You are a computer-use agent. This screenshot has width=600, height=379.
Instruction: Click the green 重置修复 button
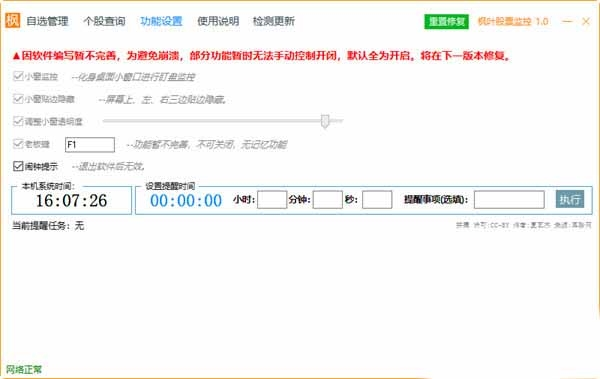coord(447,21)
